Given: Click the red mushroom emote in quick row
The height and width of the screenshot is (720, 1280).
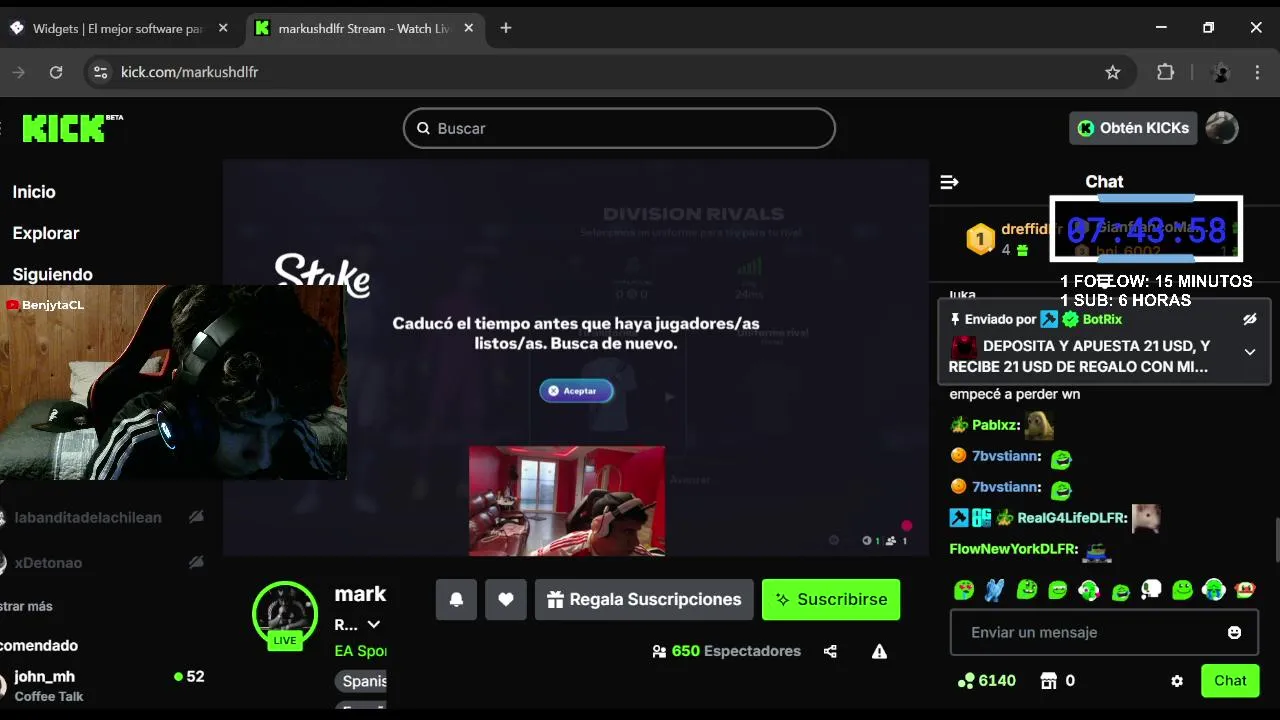Looking at the screenshot, I should pyautogui.click(x=1245, y=590).
